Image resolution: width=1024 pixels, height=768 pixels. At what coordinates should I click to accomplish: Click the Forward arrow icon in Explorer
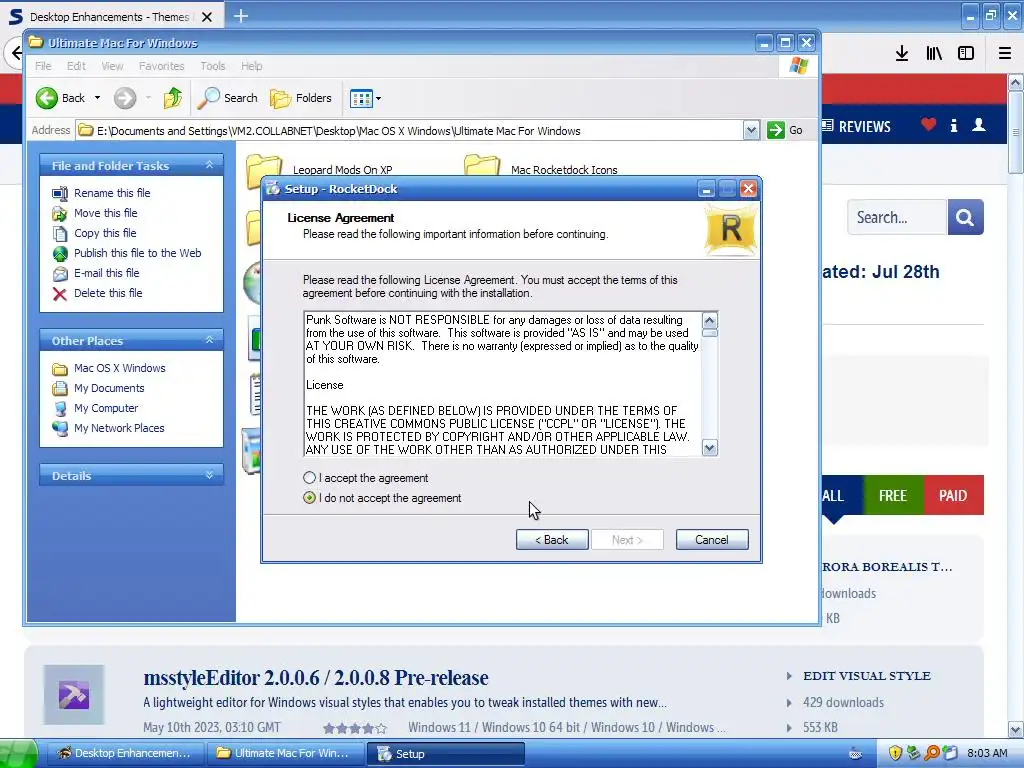click(x=125, y=98)
